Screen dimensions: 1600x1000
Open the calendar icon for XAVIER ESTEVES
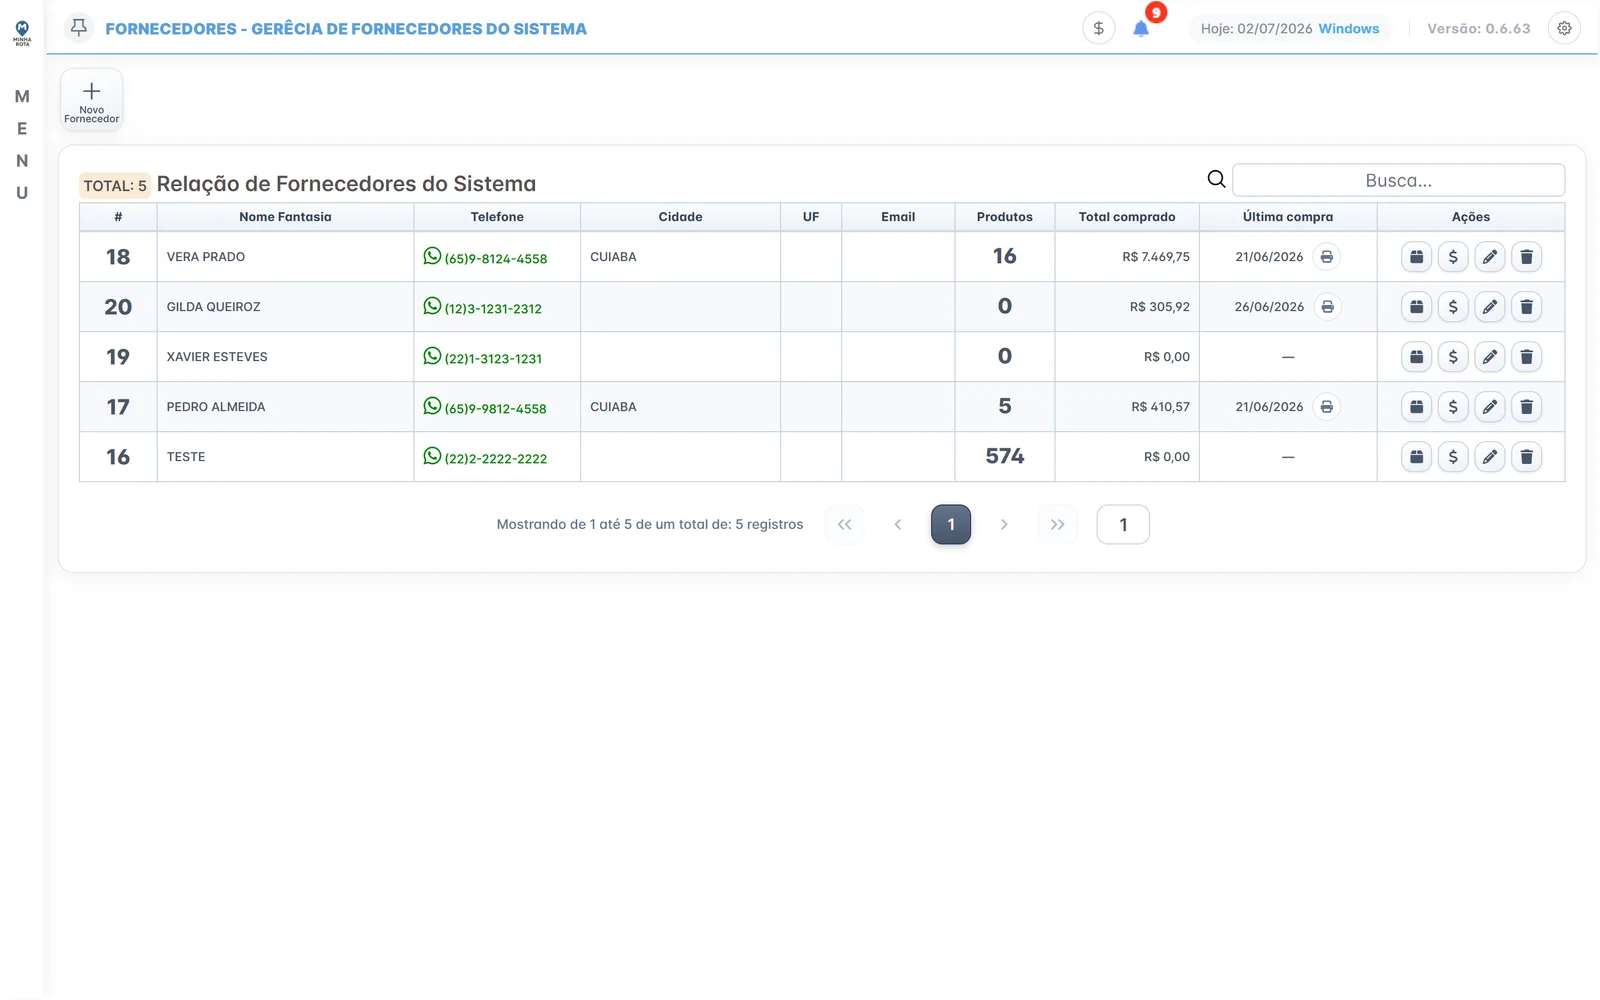[1416, 357]
